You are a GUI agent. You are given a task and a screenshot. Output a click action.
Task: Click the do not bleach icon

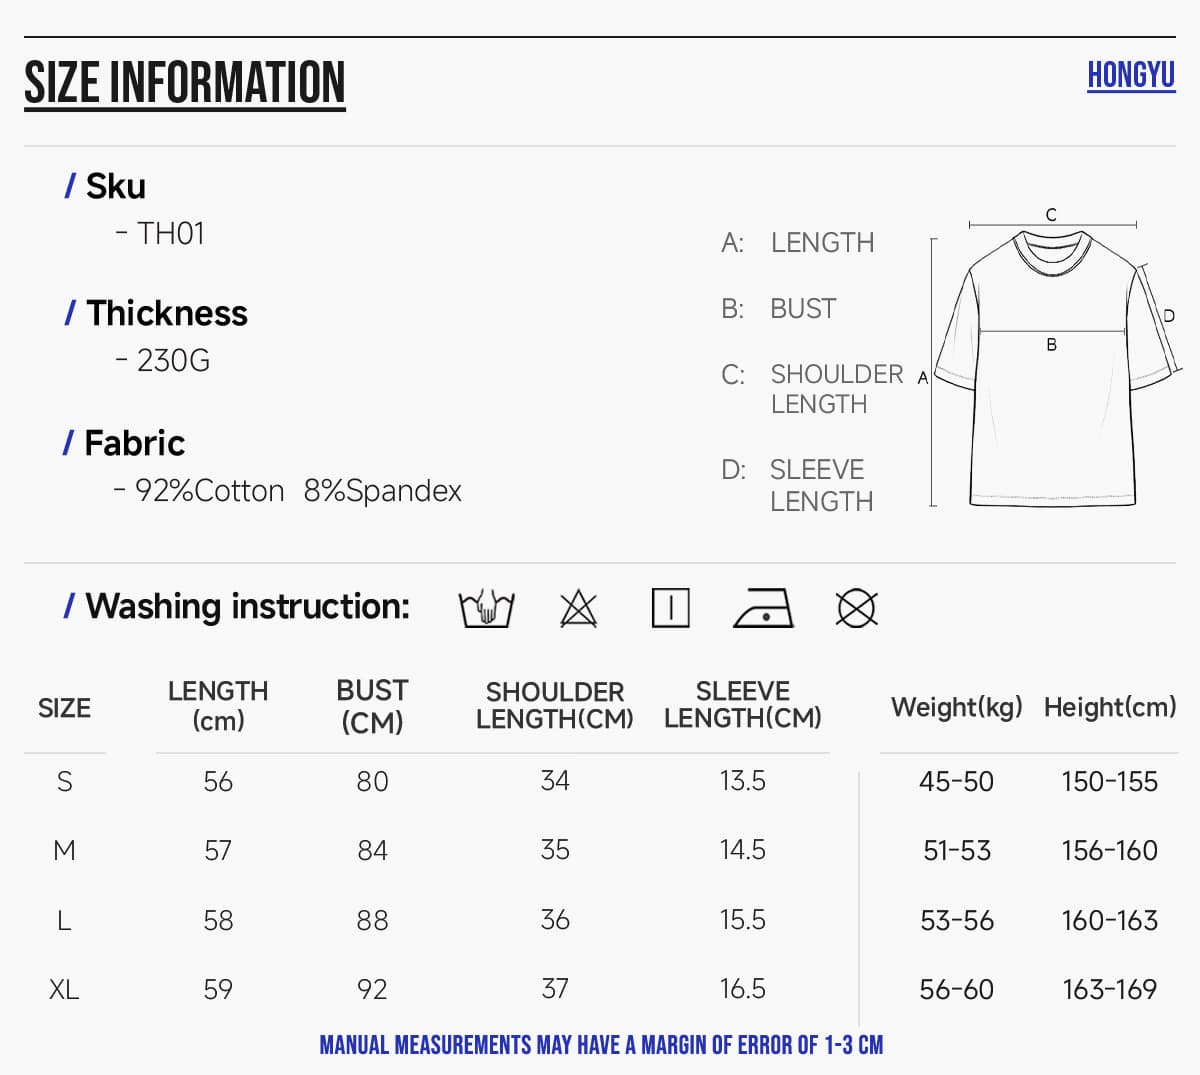coord(578,608)
